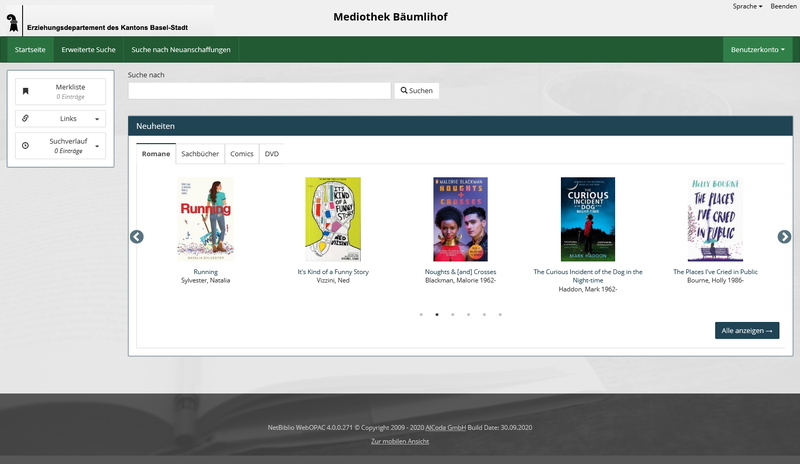800x464 pixels.
Task: Open It's Kind of a Funny Story title link
Action: coord(333,272)
